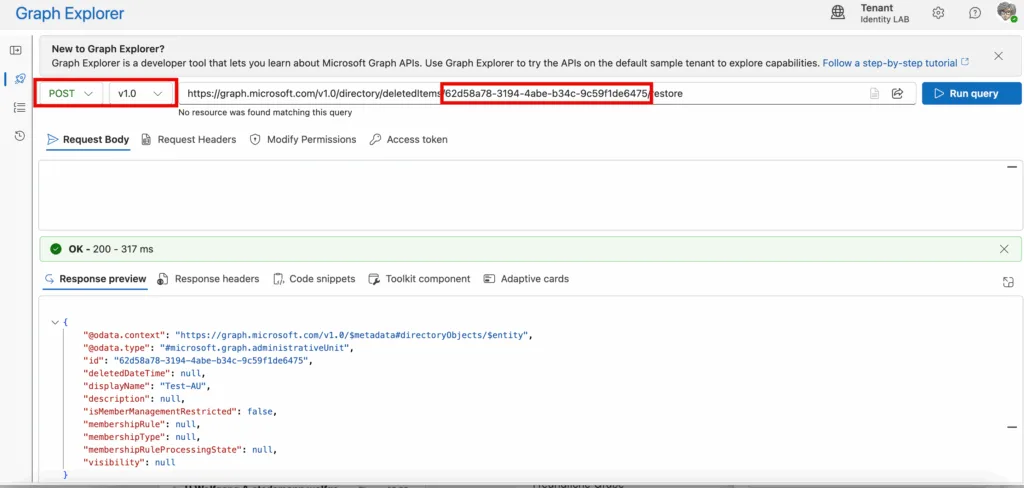Dismiss the OK - 200 status message

[x=1004, y=249]
